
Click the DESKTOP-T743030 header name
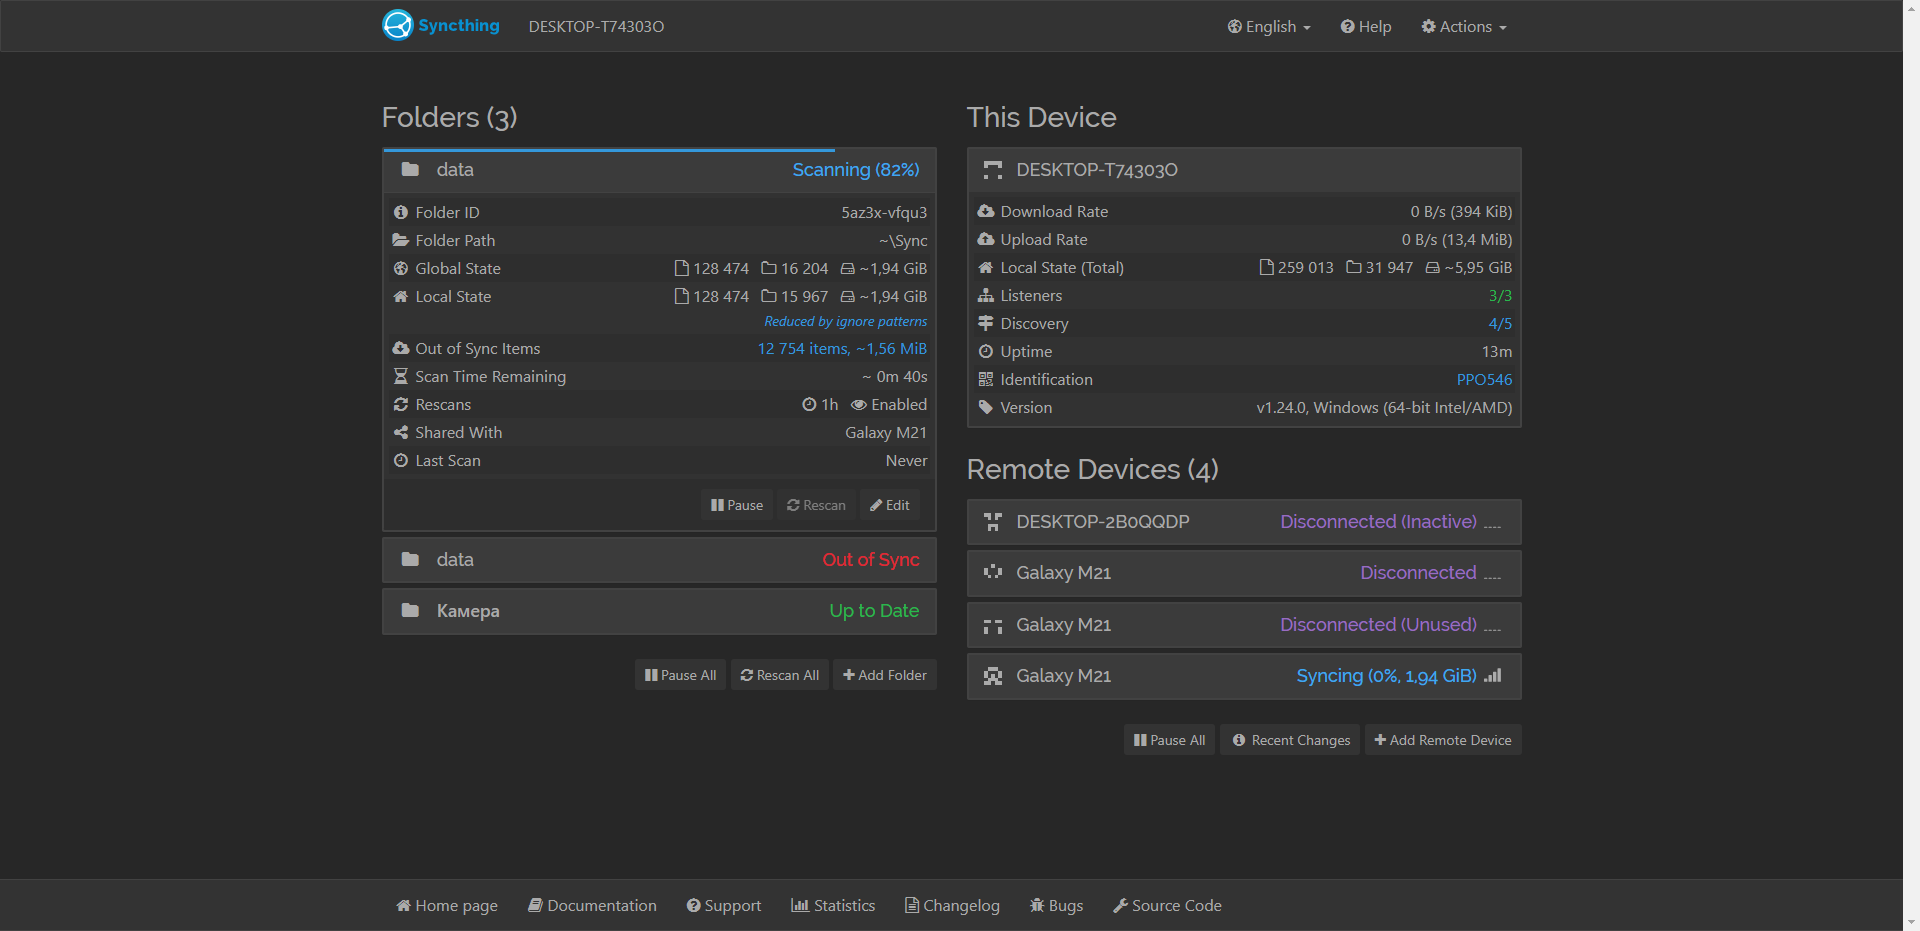1097,170
